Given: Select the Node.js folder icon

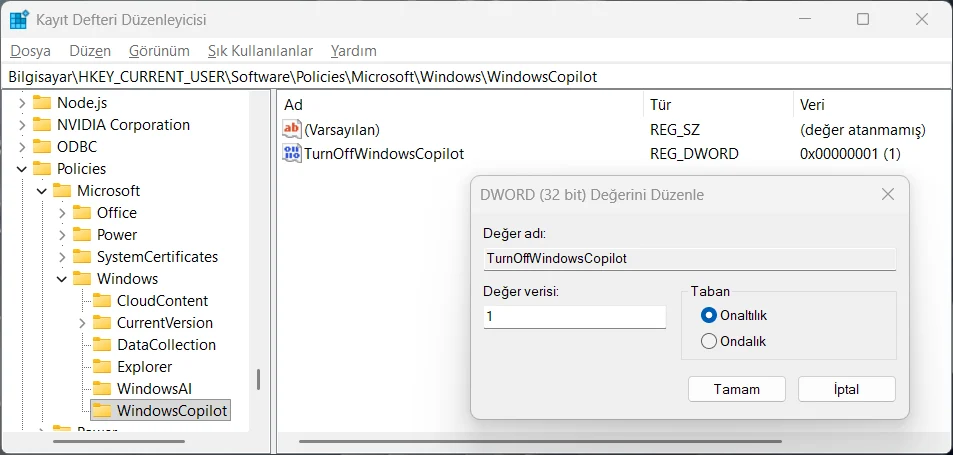Looking at the screenshot, I should (42, 103).
